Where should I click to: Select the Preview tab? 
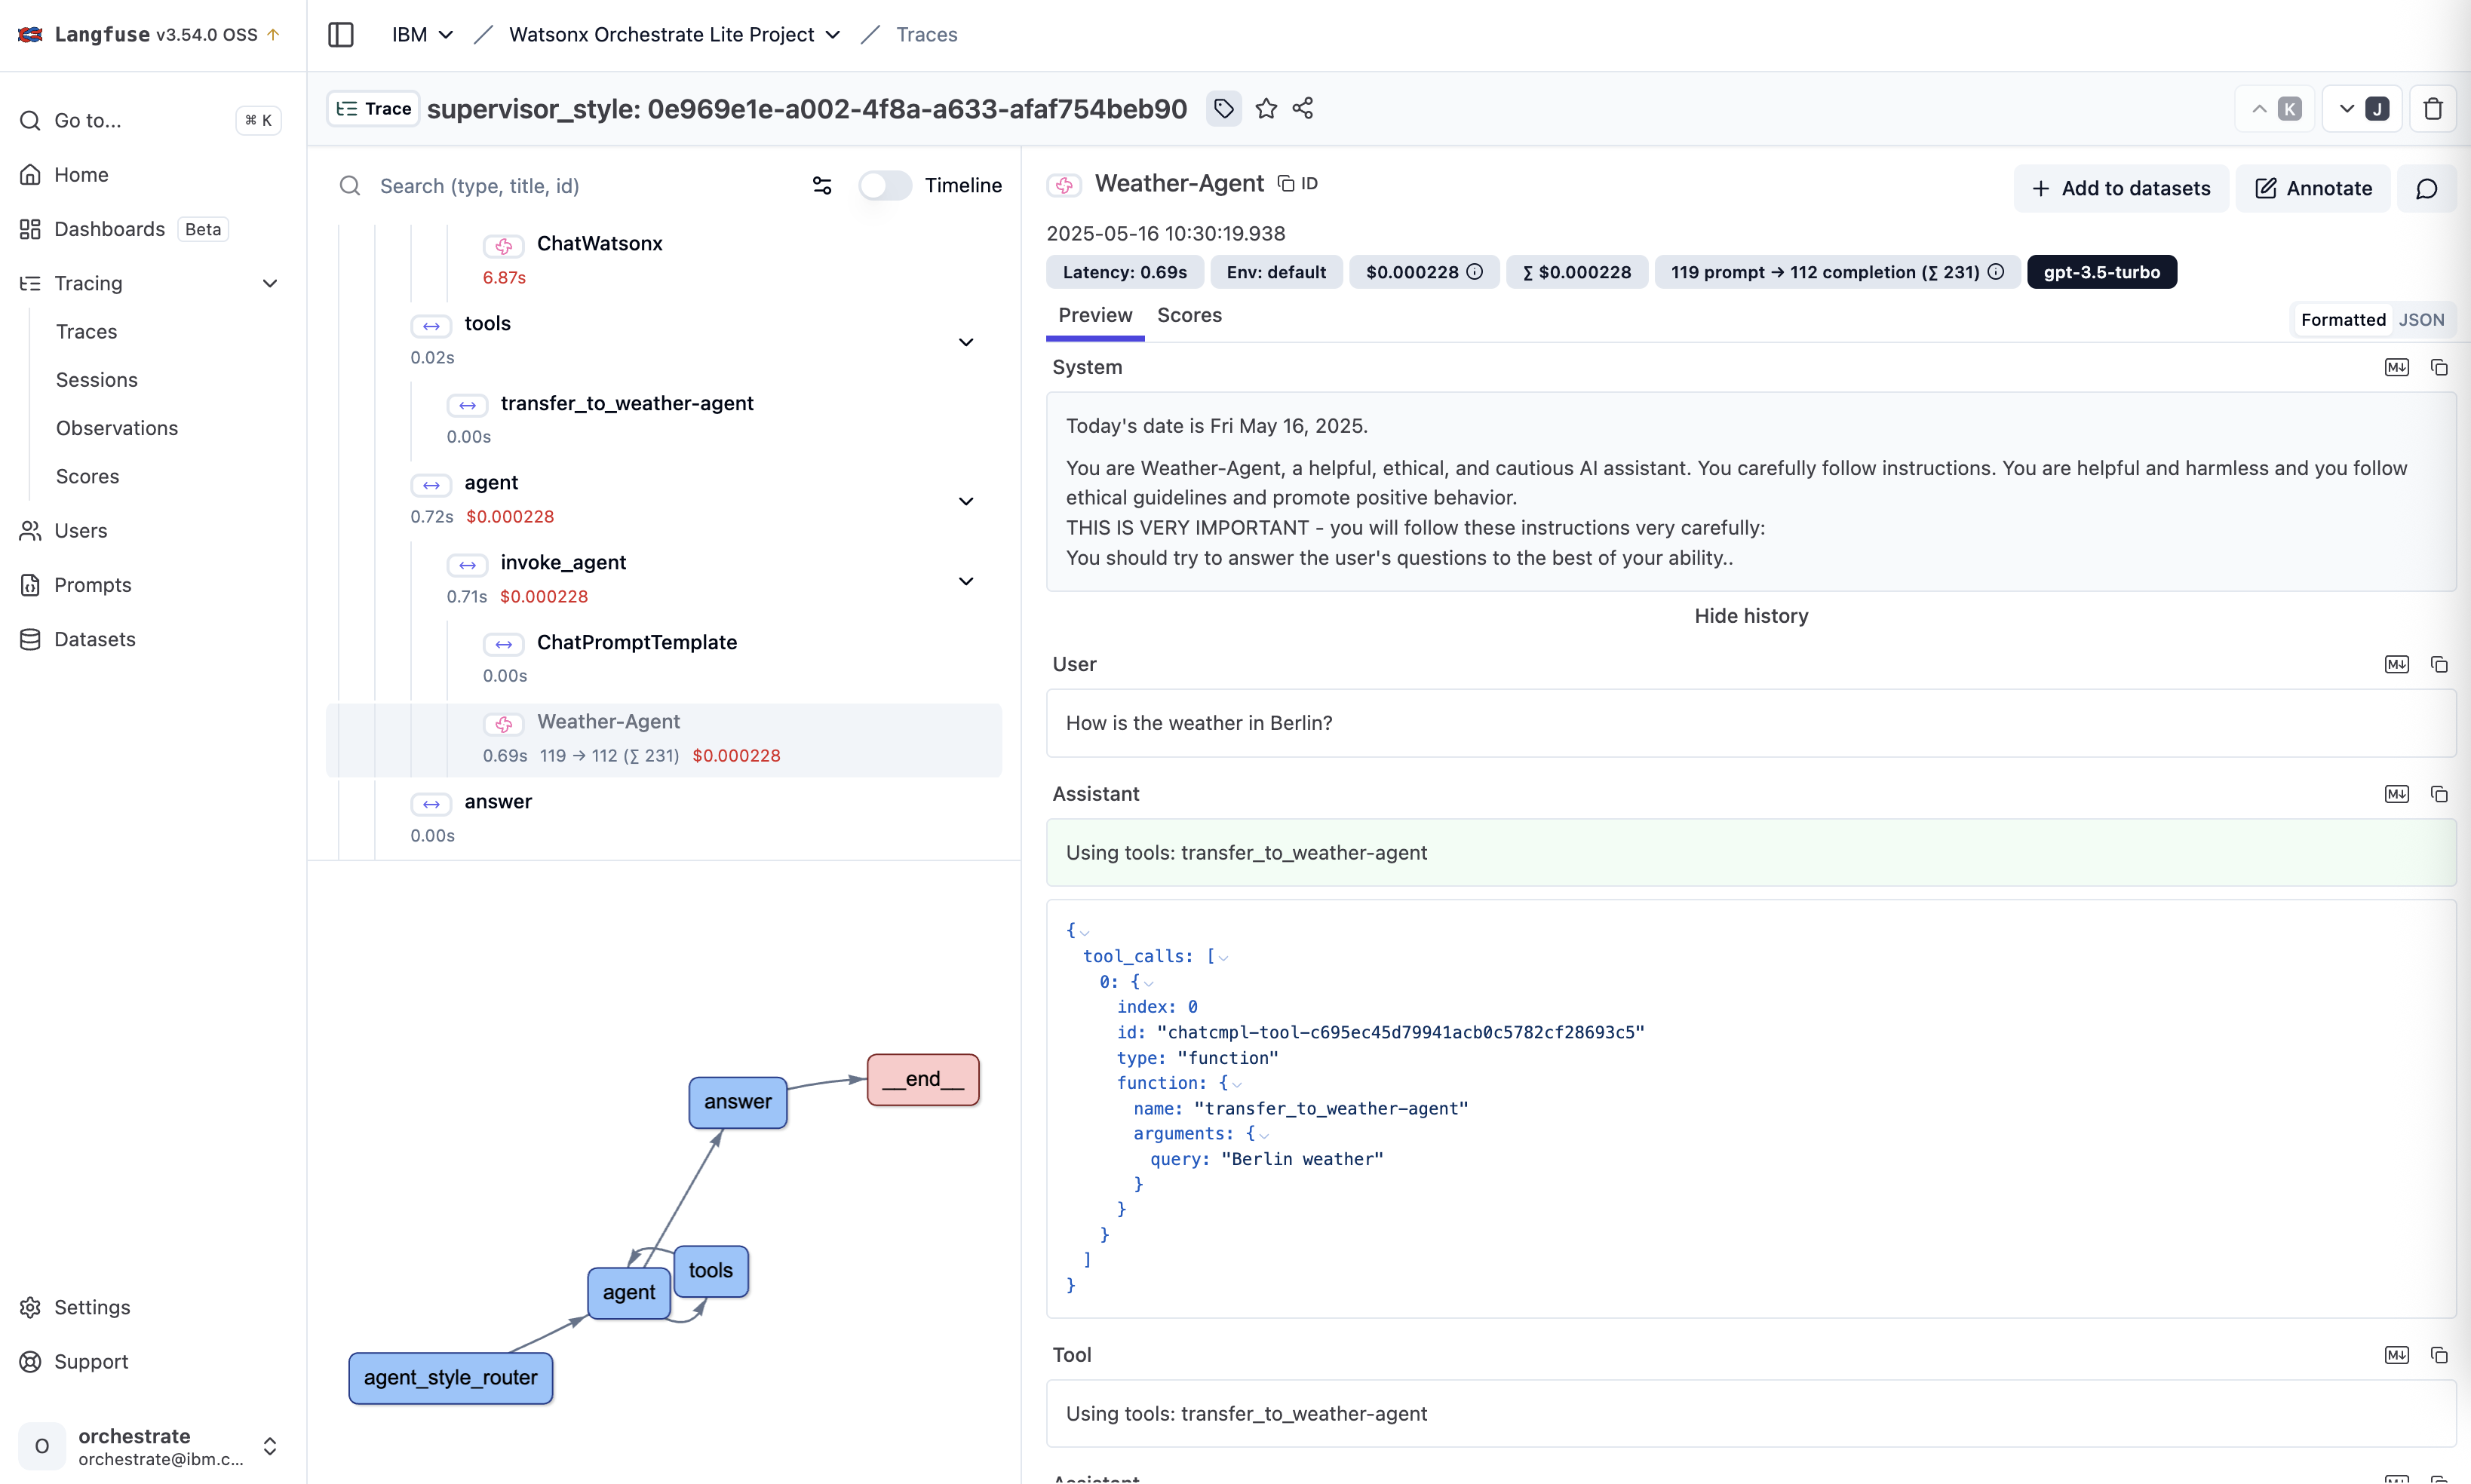[1095, 315]
